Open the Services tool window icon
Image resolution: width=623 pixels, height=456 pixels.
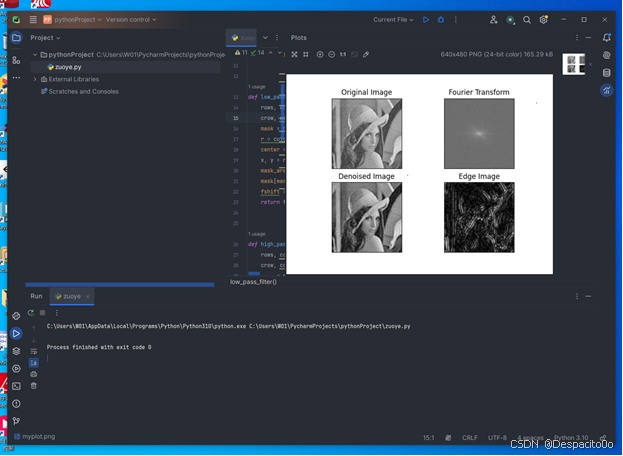(16, 369)
